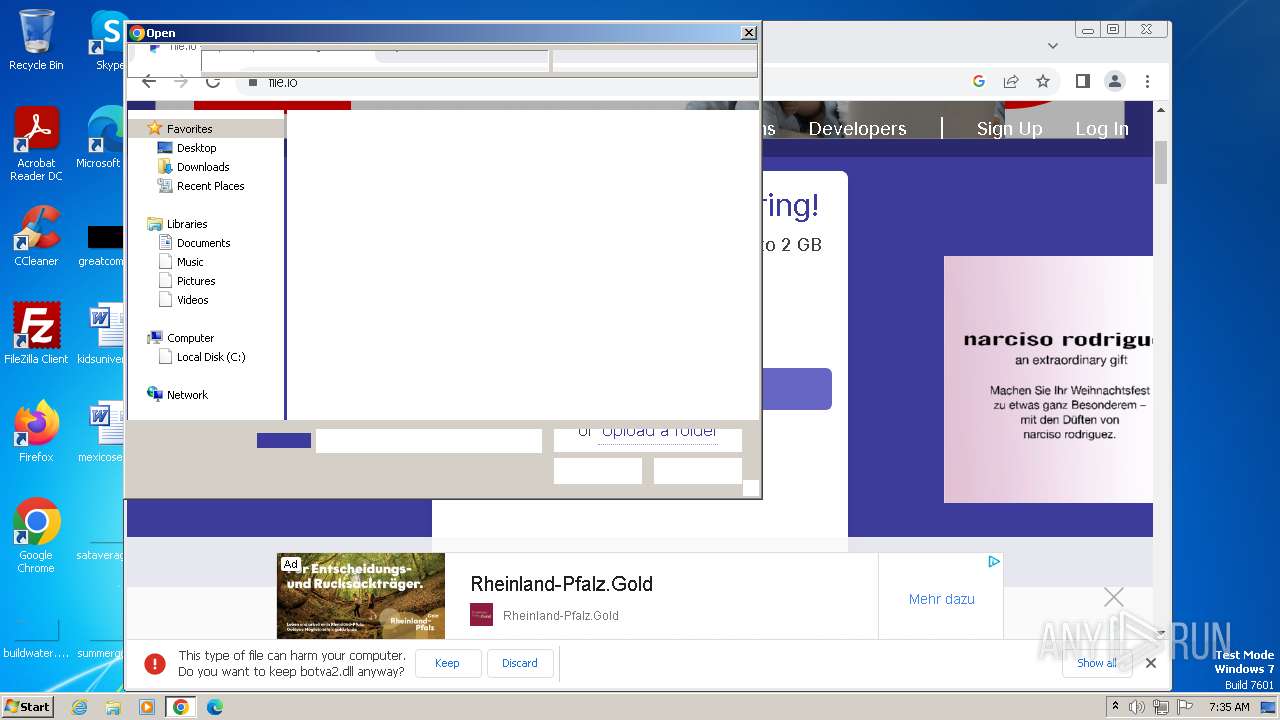The width and height of the screenshot is (1280, 720).
Task: Select Pictures library
Action: 196,281
